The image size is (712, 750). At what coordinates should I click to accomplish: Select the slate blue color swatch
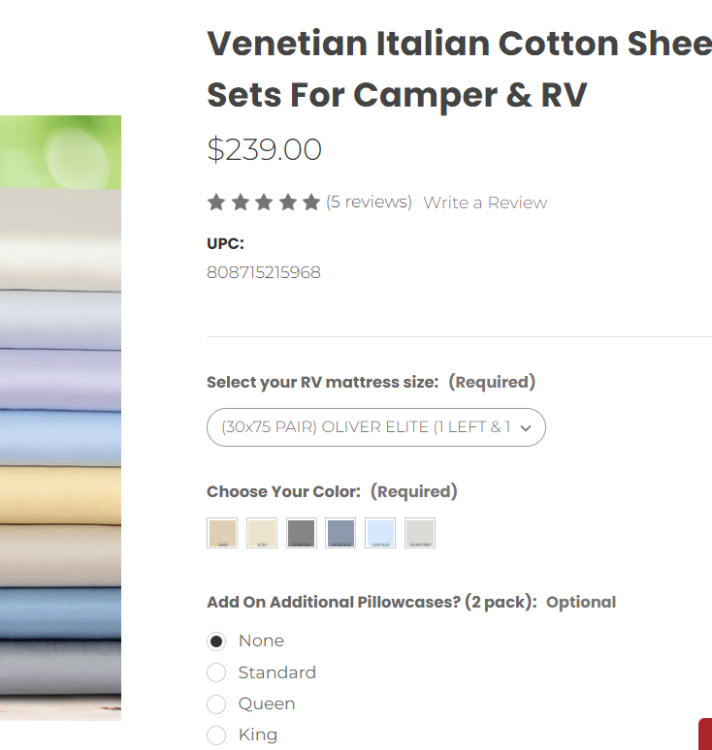[x=340, y=533]
